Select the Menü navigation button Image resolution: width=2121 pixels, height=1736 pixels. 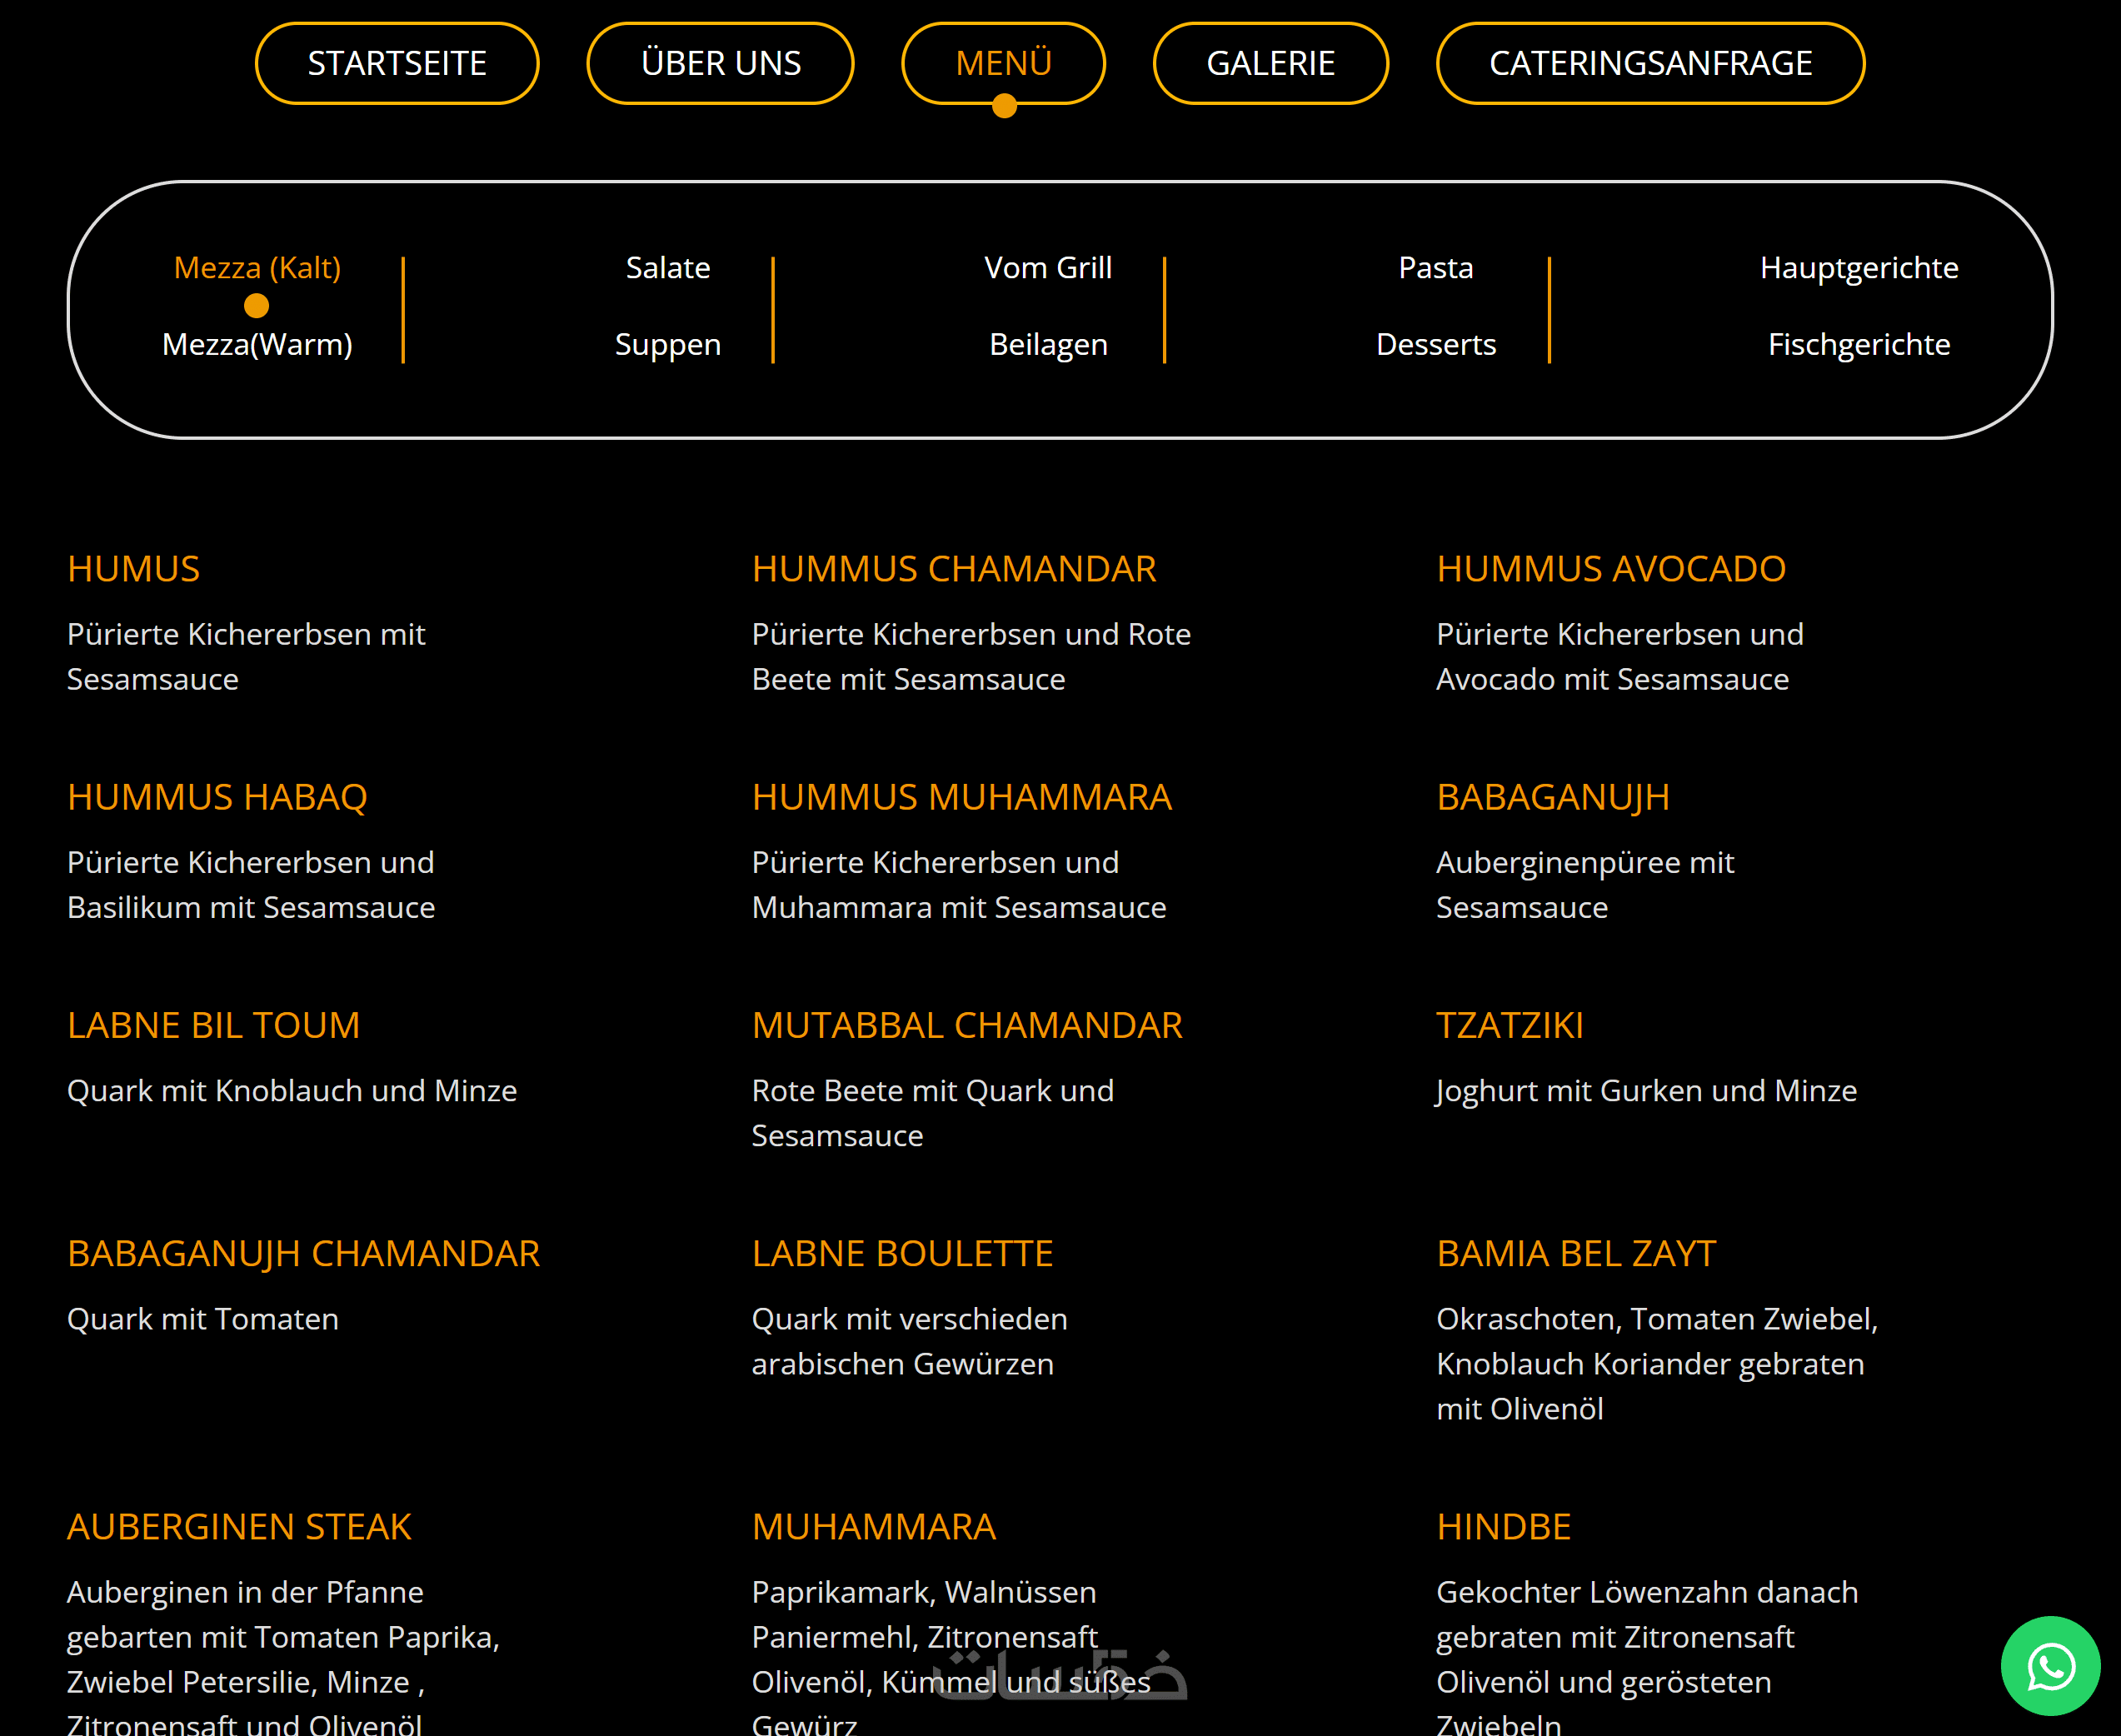(x=1003, y=64)
